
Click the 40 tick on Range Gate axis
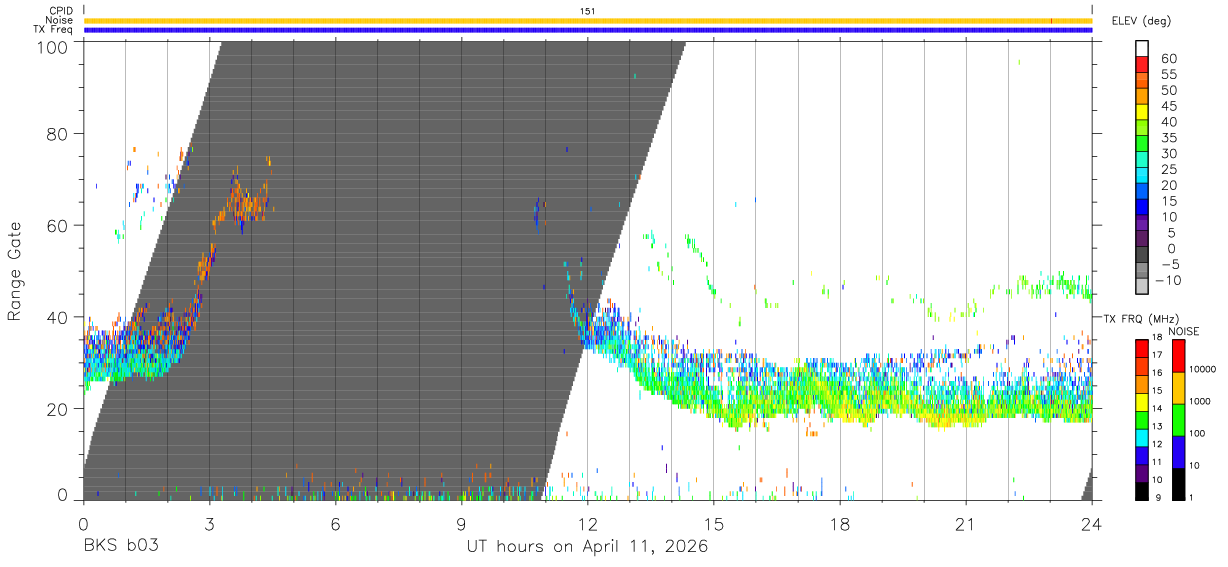[59, 317]
